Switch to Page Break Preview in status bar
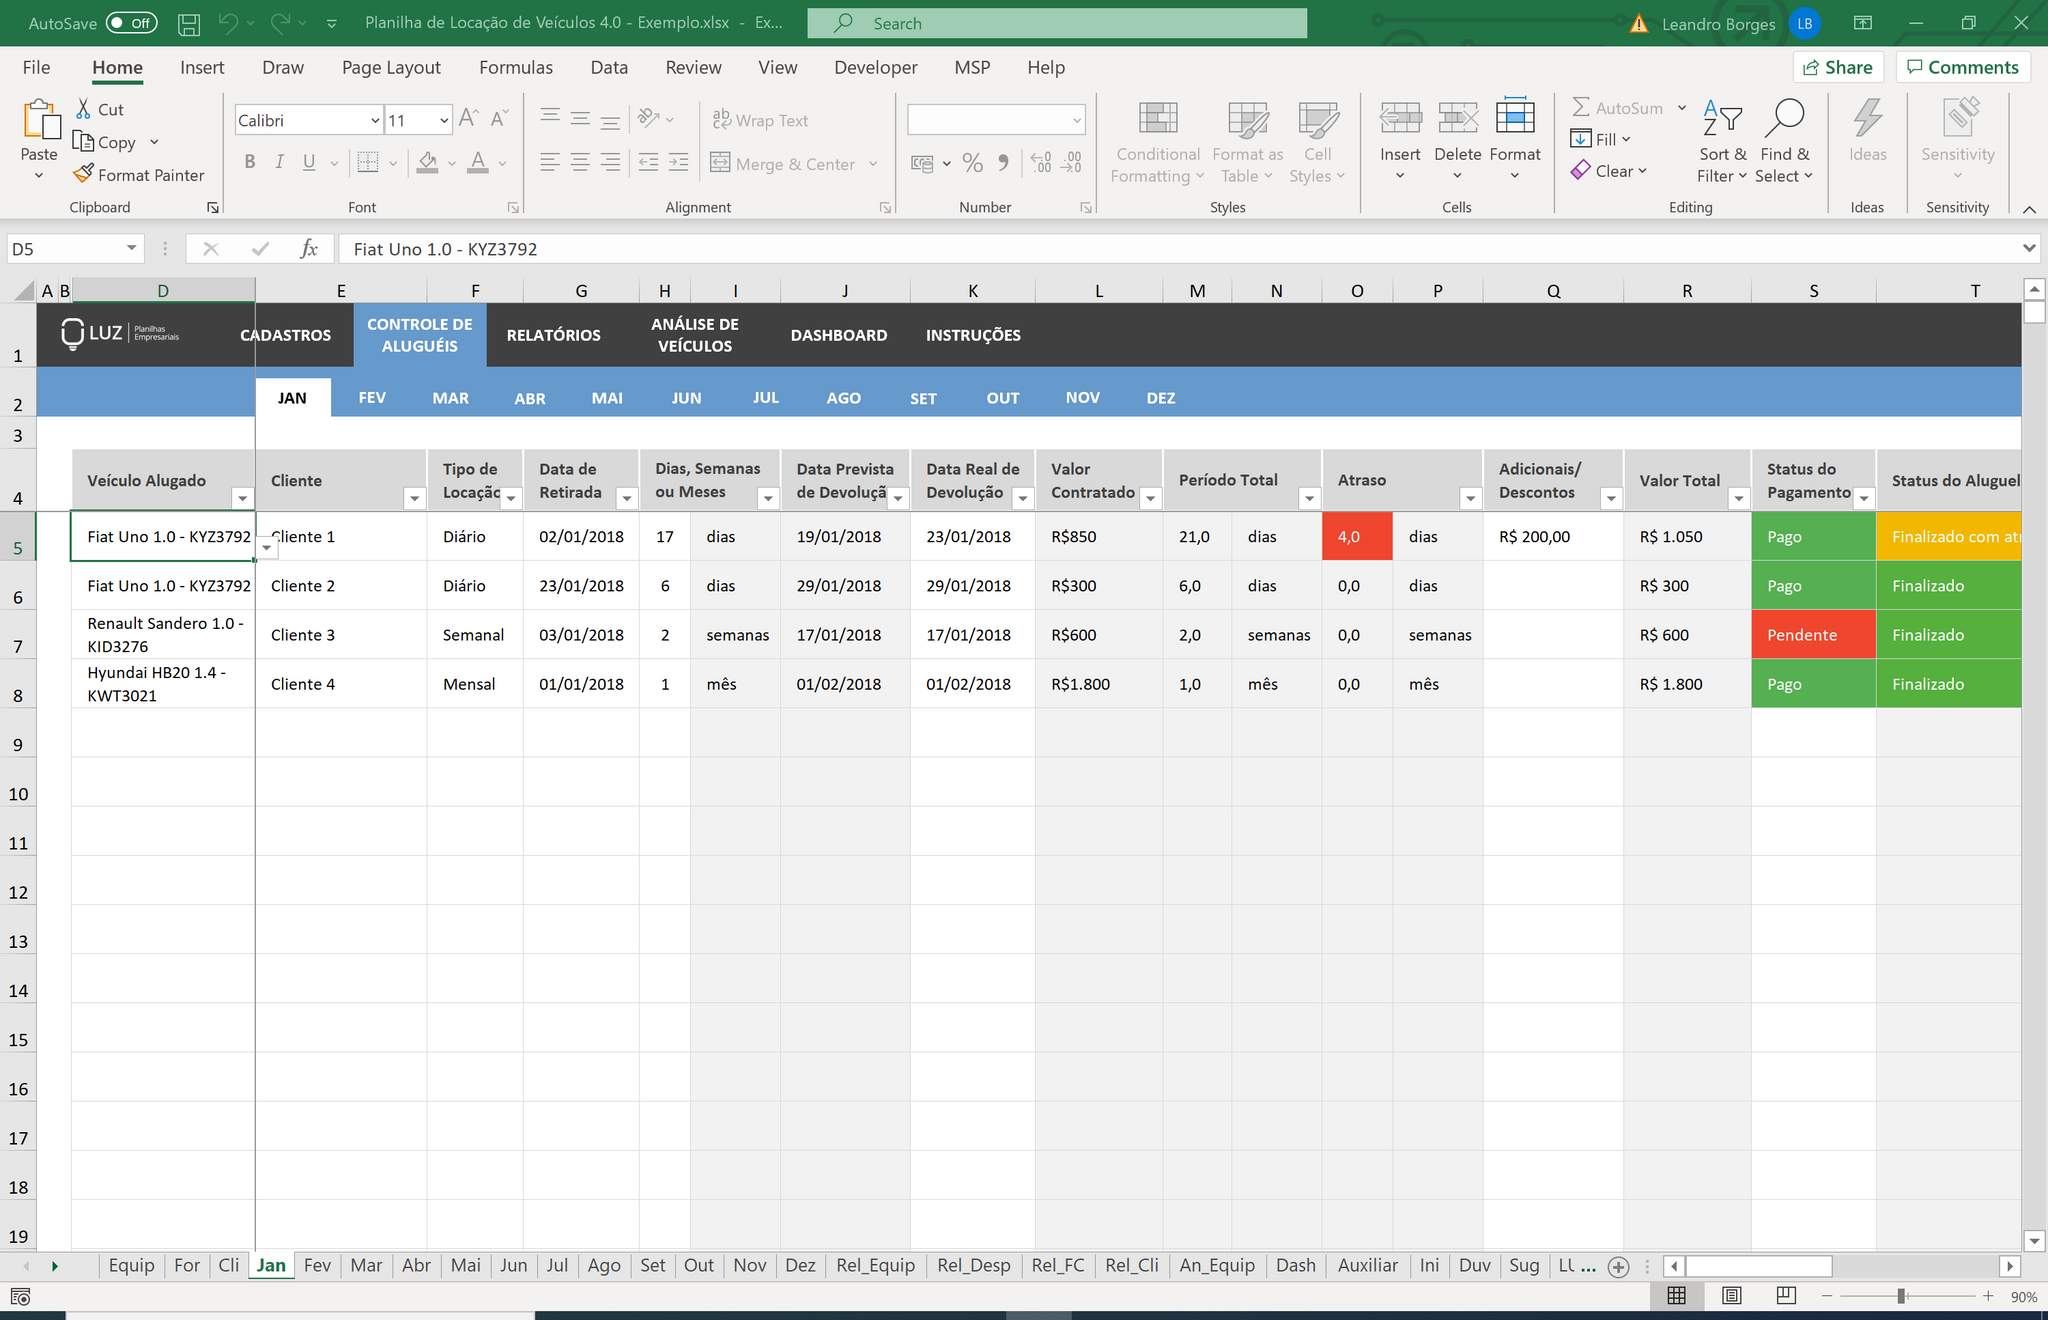This screenshot has width=2048, height=1320. click(1786, 1296)
